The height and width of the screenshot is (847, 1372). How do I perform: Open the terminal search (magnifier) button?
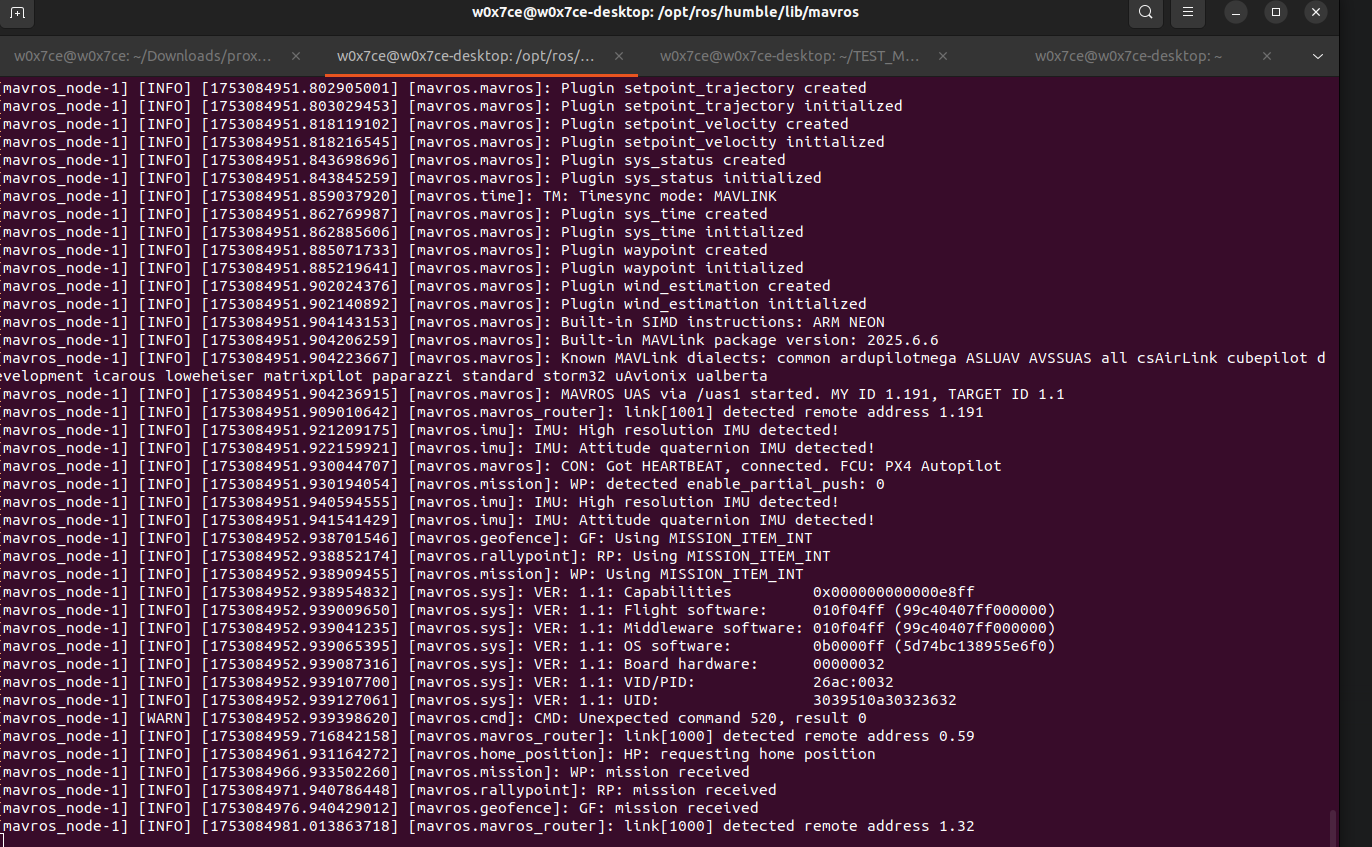1145,13
